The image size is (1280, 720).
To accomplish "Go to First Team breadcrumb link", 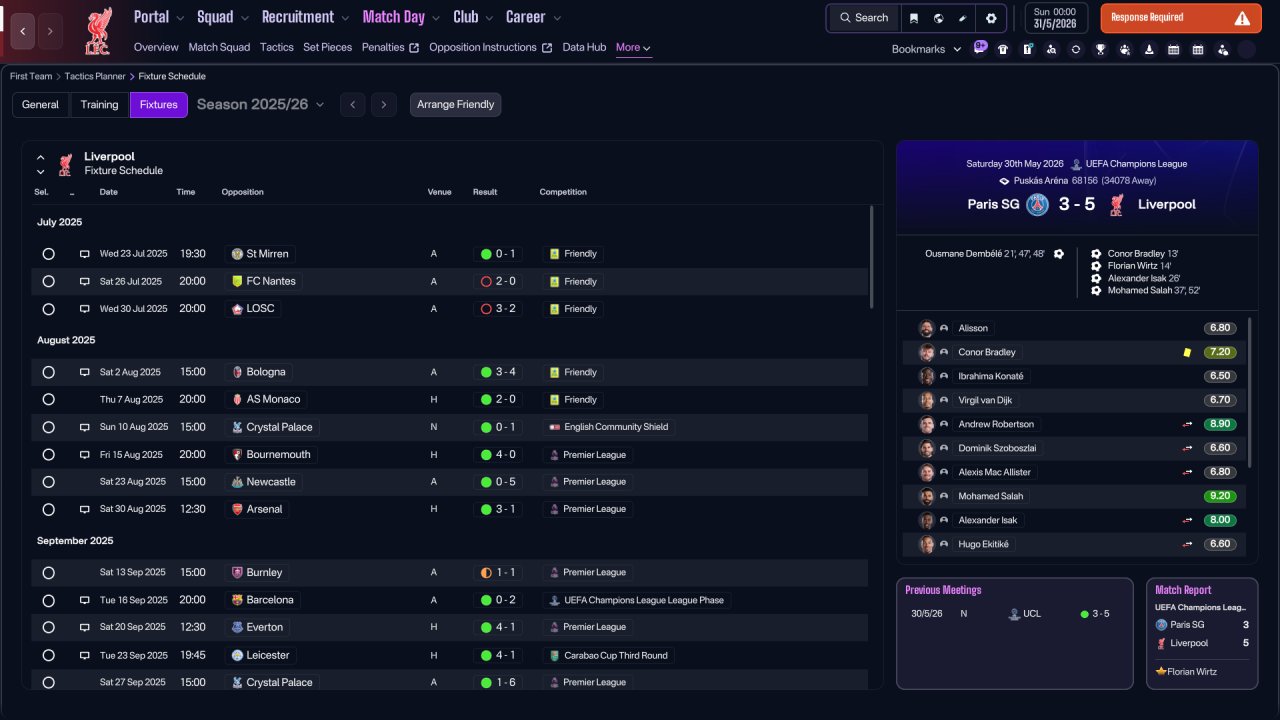I will pos(33,76).
